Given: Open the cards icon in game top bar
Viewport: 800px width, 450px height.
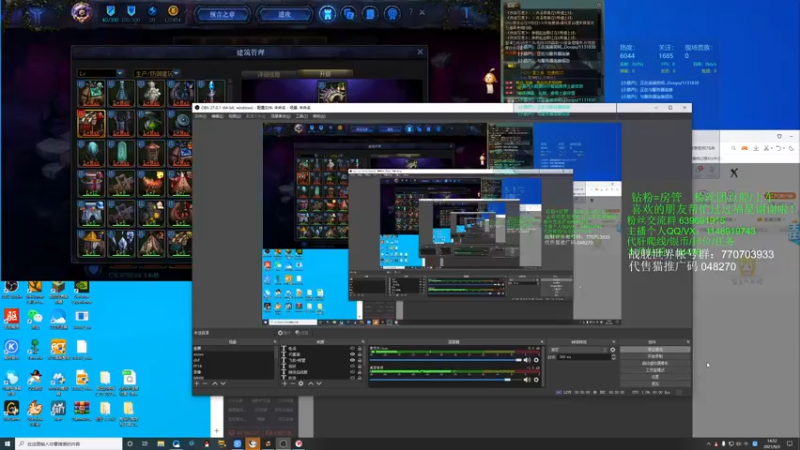Looking at the screenshot, I should click(349, 14).
